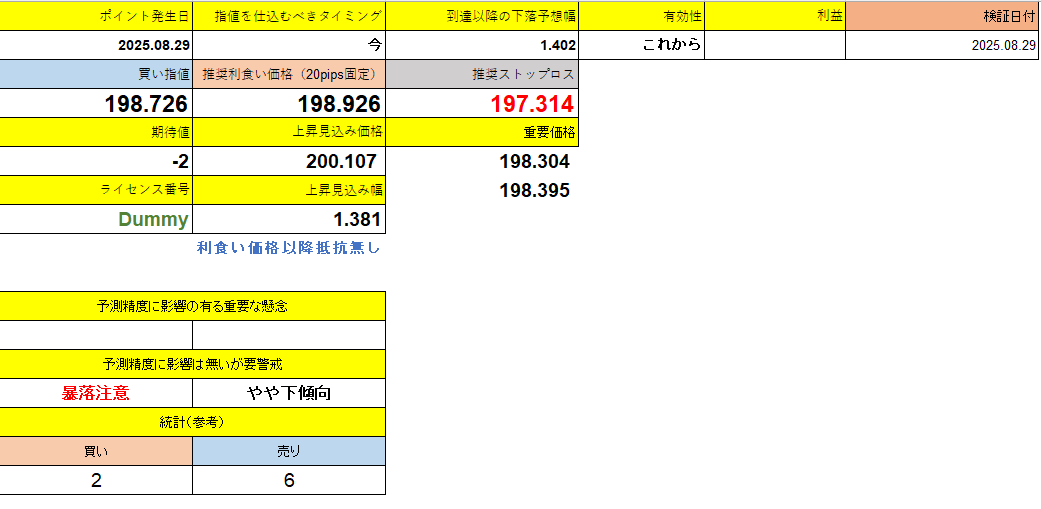
Task: Select the 指値を仕込むべきタイミング header cell
Action: [x=289, y=17]
